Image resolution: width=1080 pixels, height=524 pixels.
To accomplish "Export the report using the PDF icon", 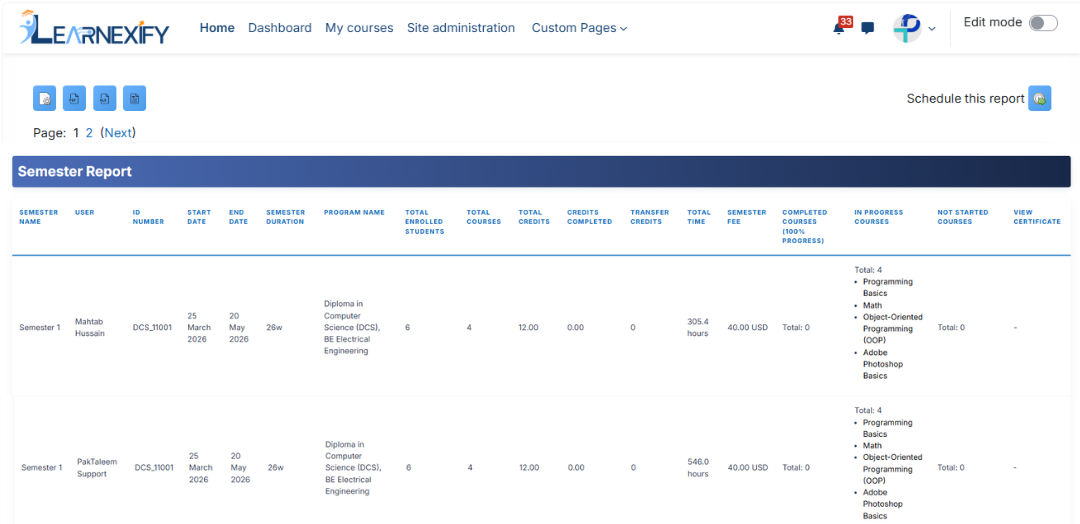I will click(74, 98).
